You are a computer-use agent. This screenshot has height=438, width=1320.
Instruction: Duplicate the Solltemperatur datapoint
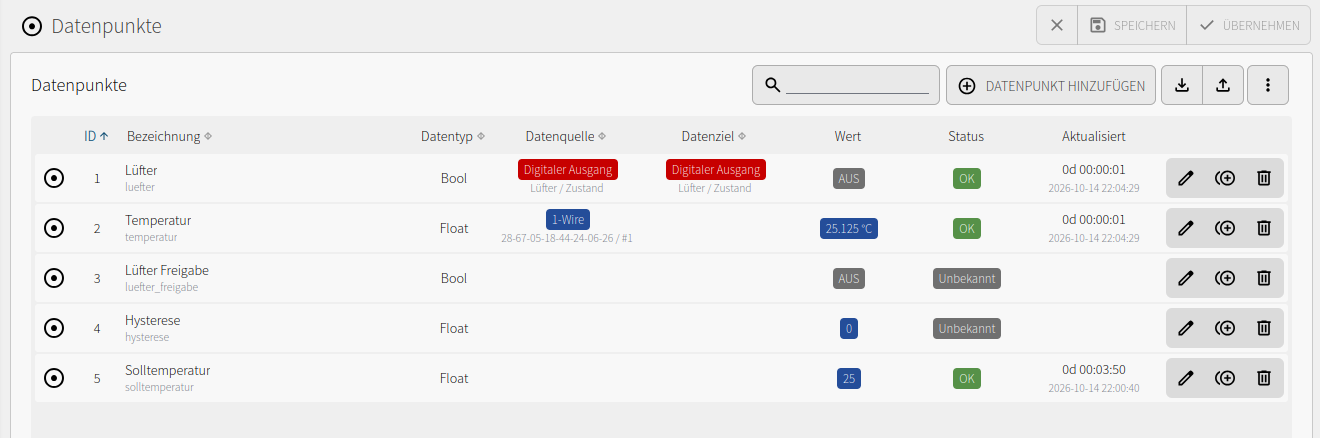coord(1225,378)
